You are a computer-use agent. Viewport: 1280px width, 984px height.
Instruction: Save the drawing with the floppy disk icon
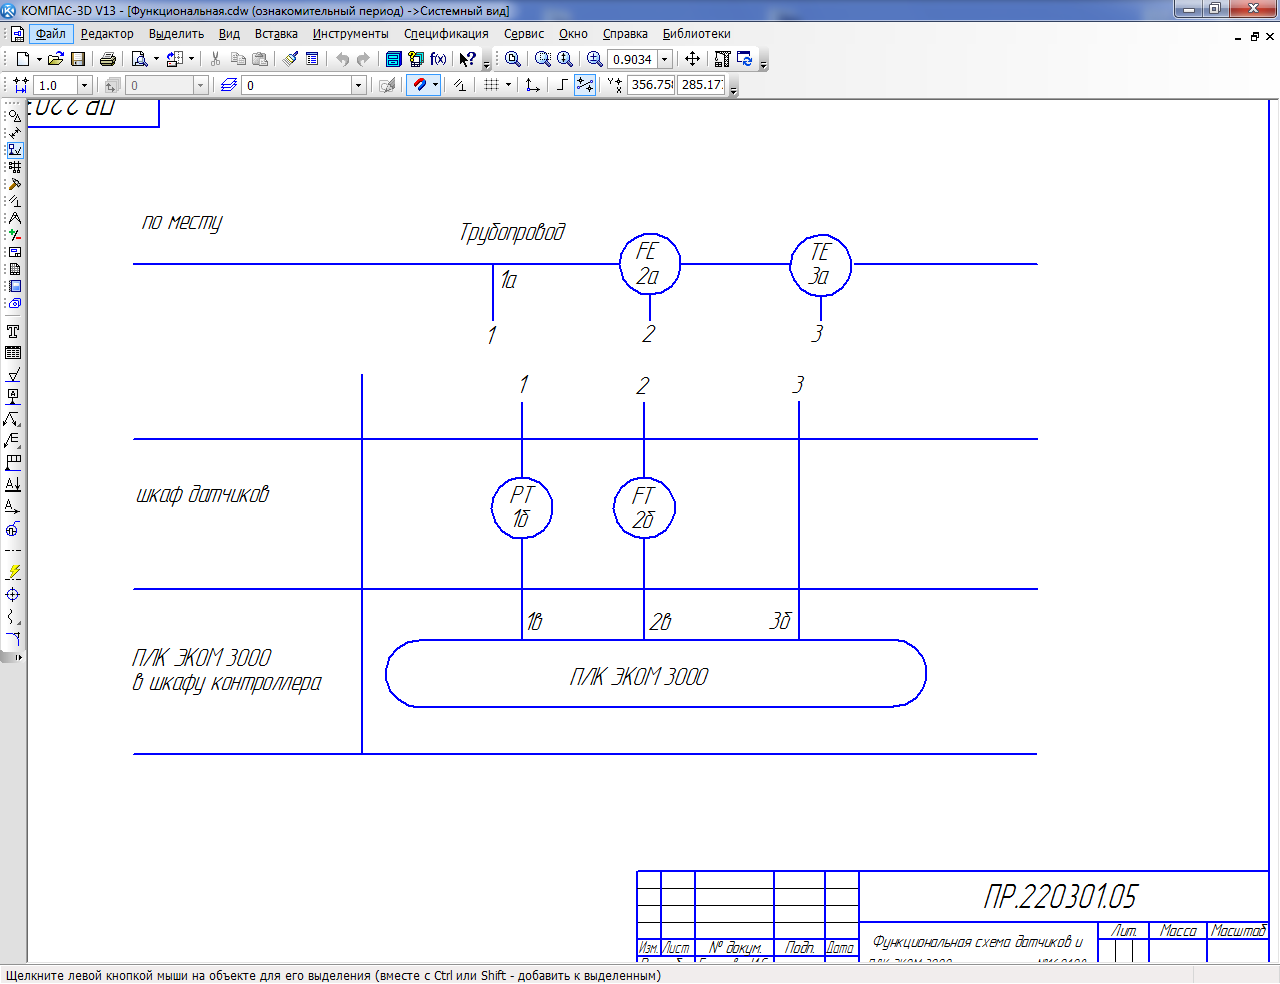[x=78, y=59]
